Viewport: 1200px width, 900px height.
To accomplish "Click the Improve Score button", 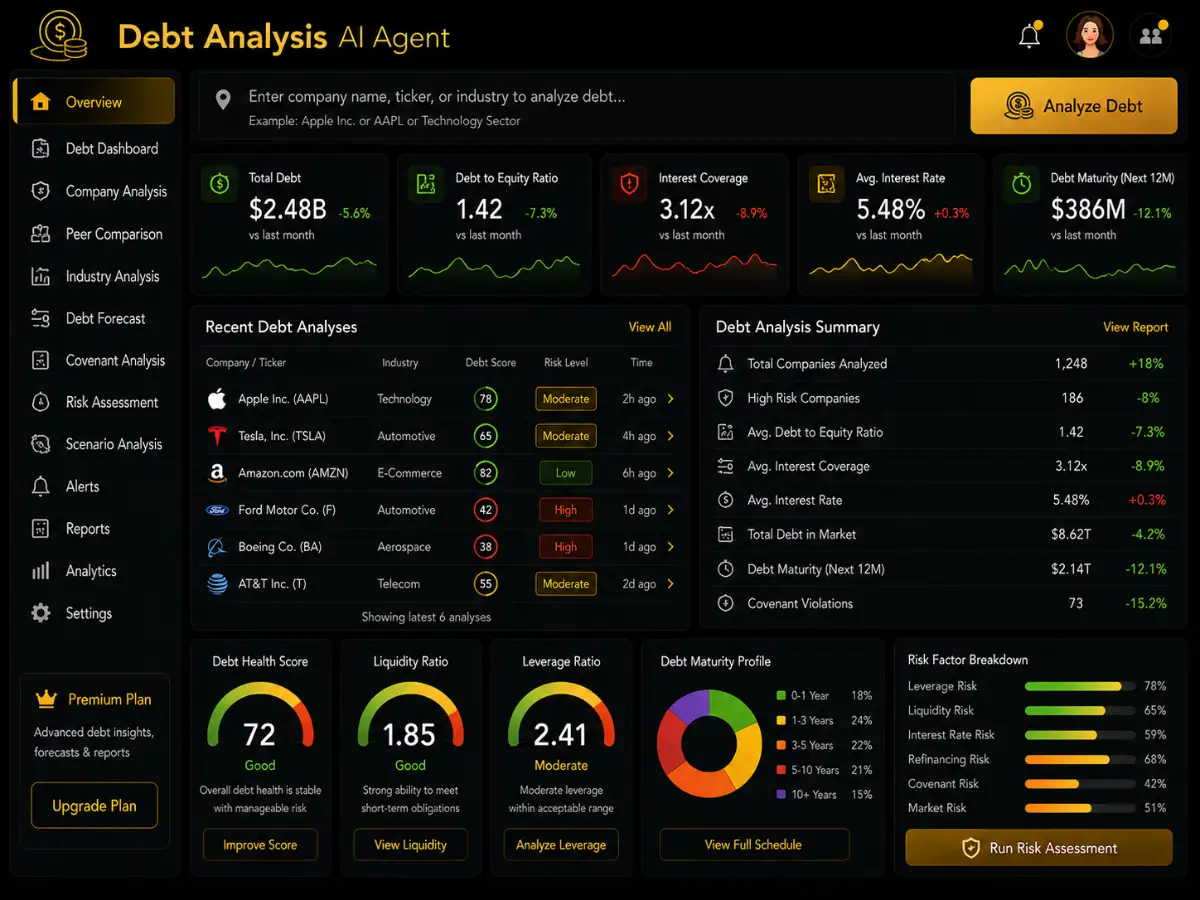I will pos(260,845).
